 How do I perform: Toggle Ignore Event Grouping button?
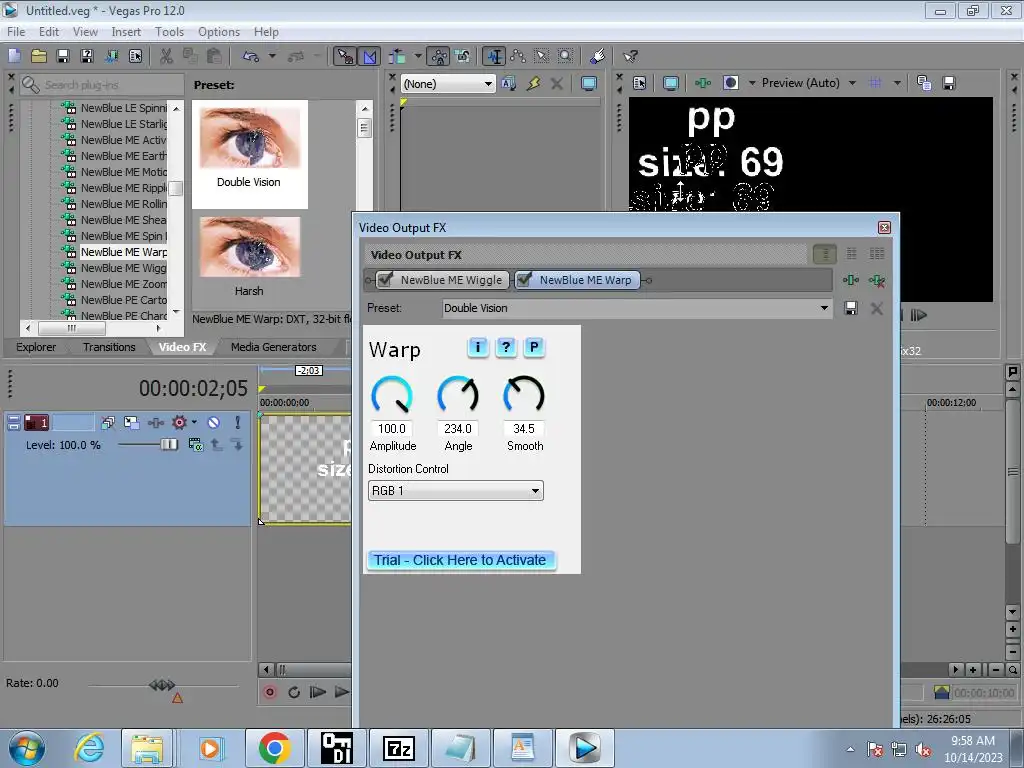coord(463,57)
